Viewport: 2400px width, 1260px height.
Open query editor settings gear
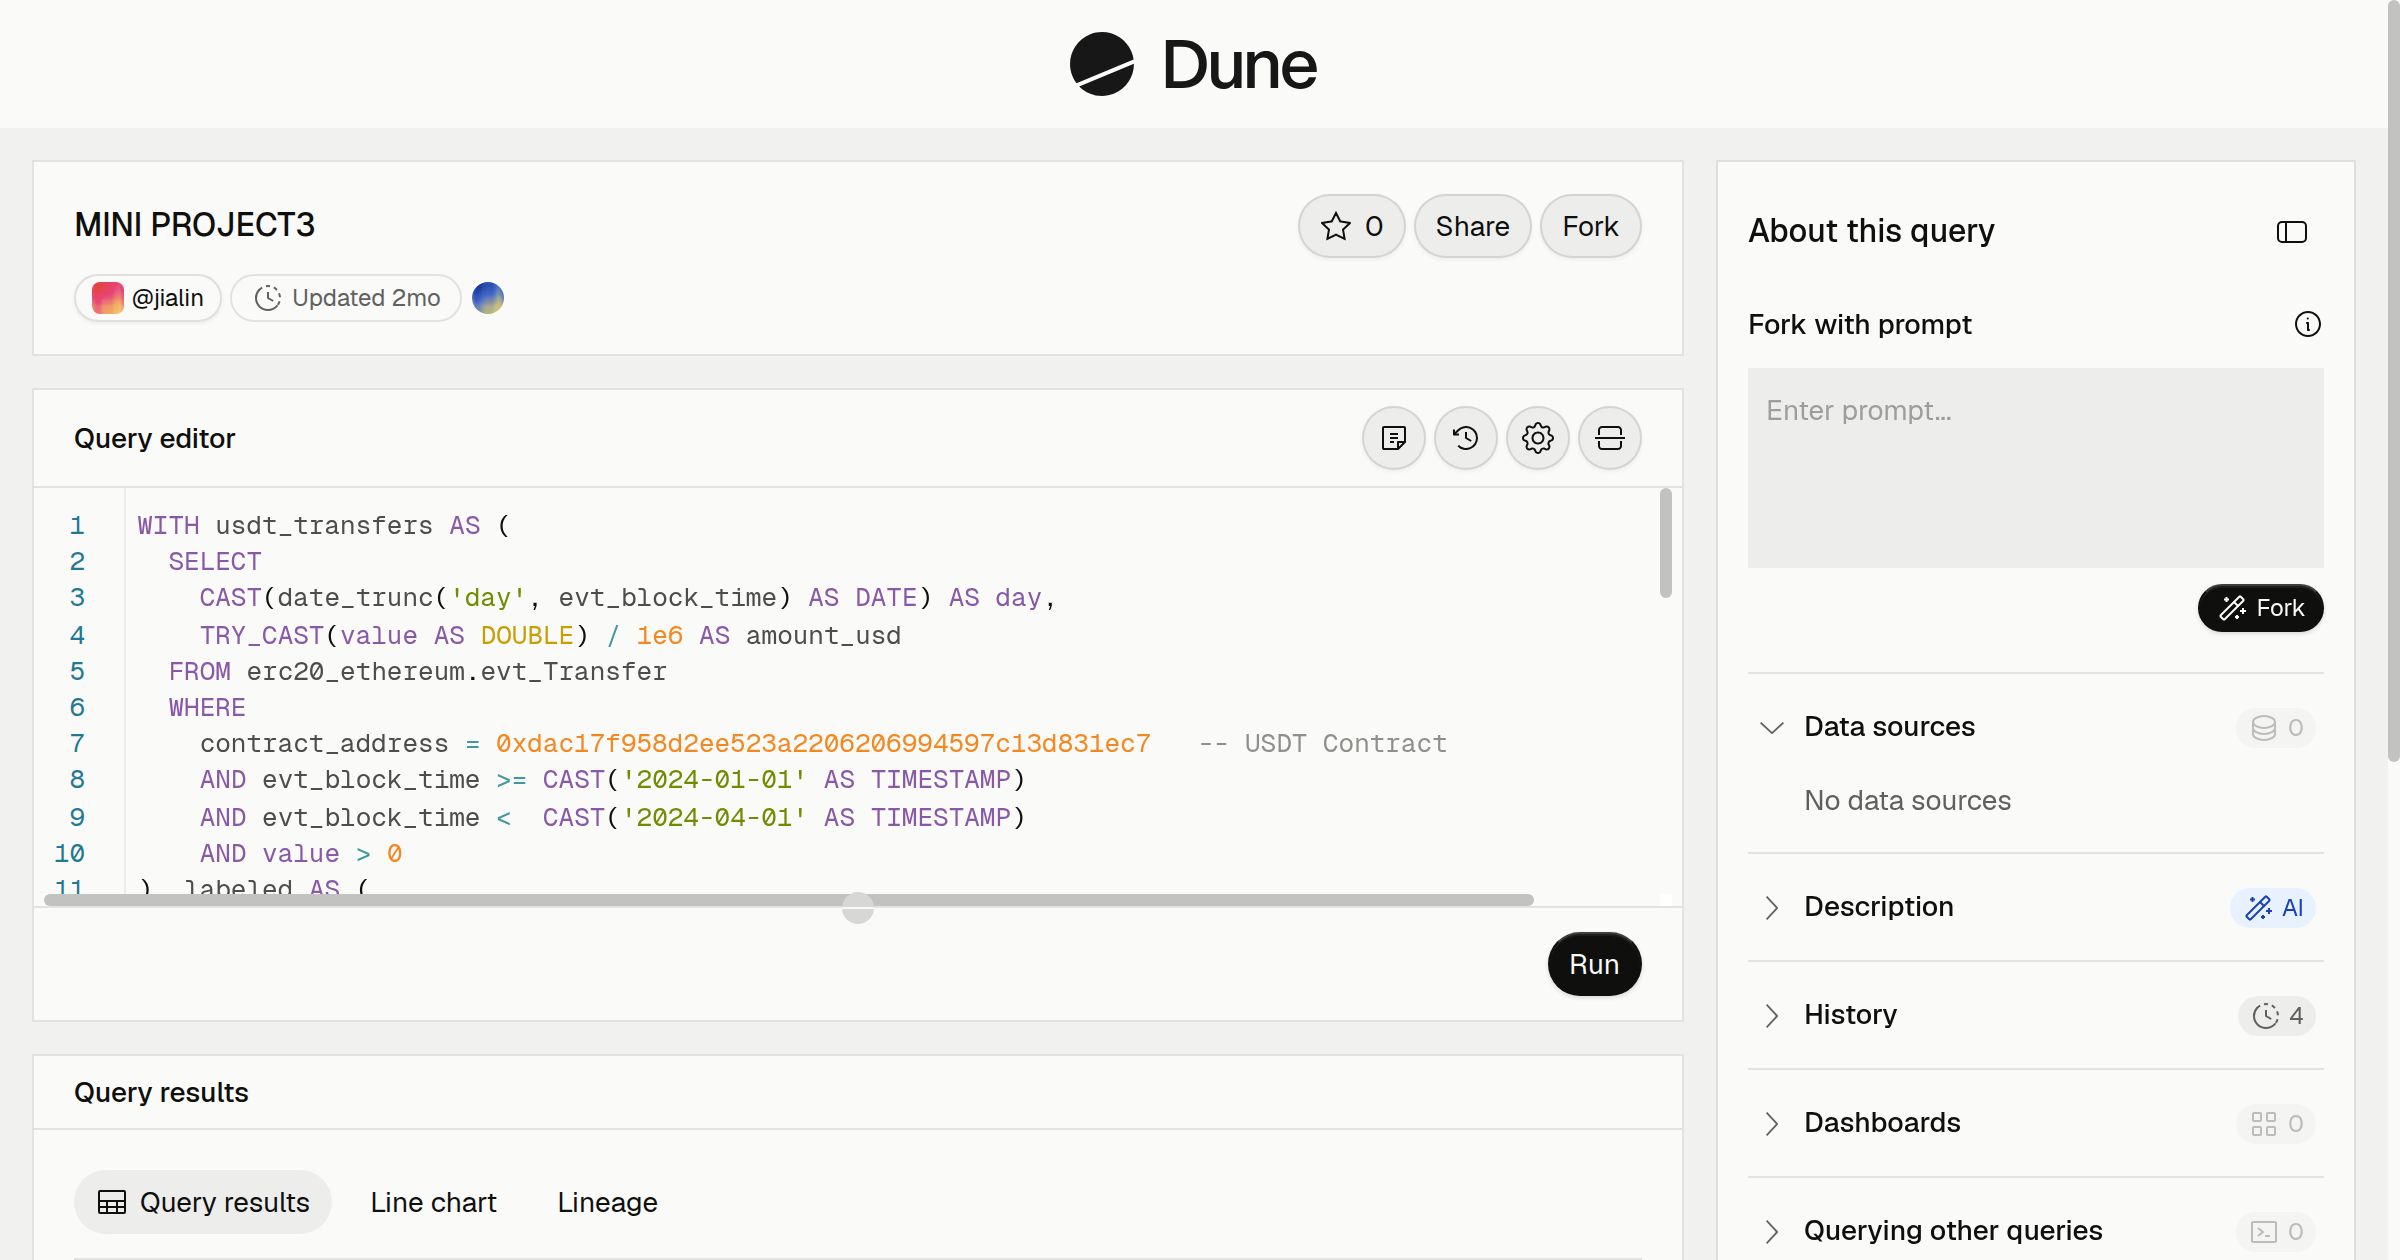[x=1538, y=438]
